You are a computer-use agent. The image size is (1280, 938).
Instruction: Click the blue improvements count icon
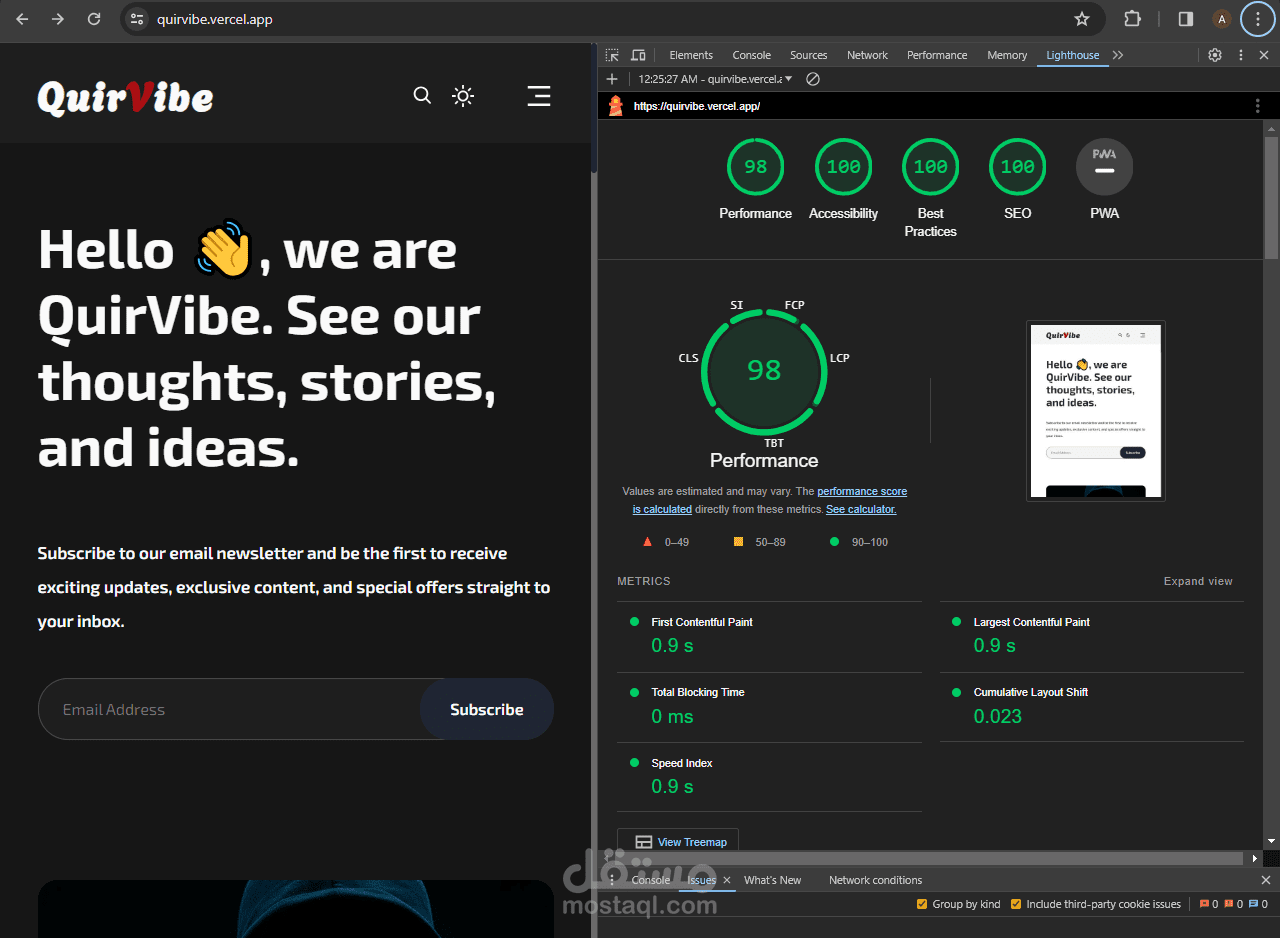point(1258,904)
